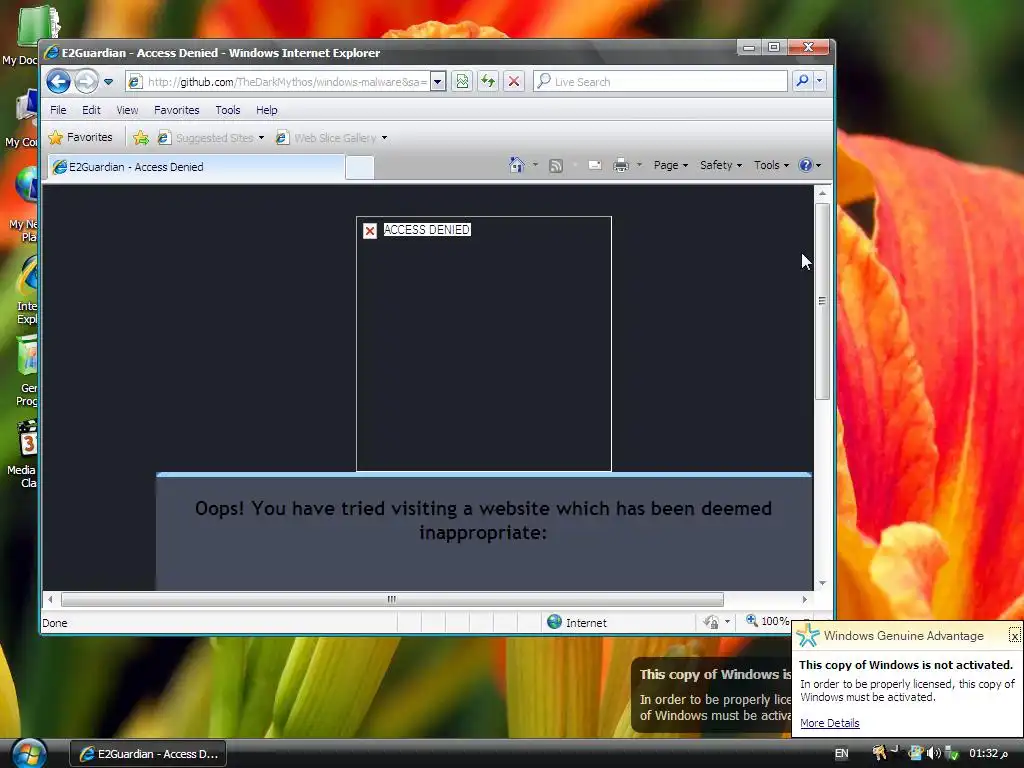Expand the Web Slice Gallery dropdown arrow
Screen dimensions: 1024x768
click(x=384, y=138)
